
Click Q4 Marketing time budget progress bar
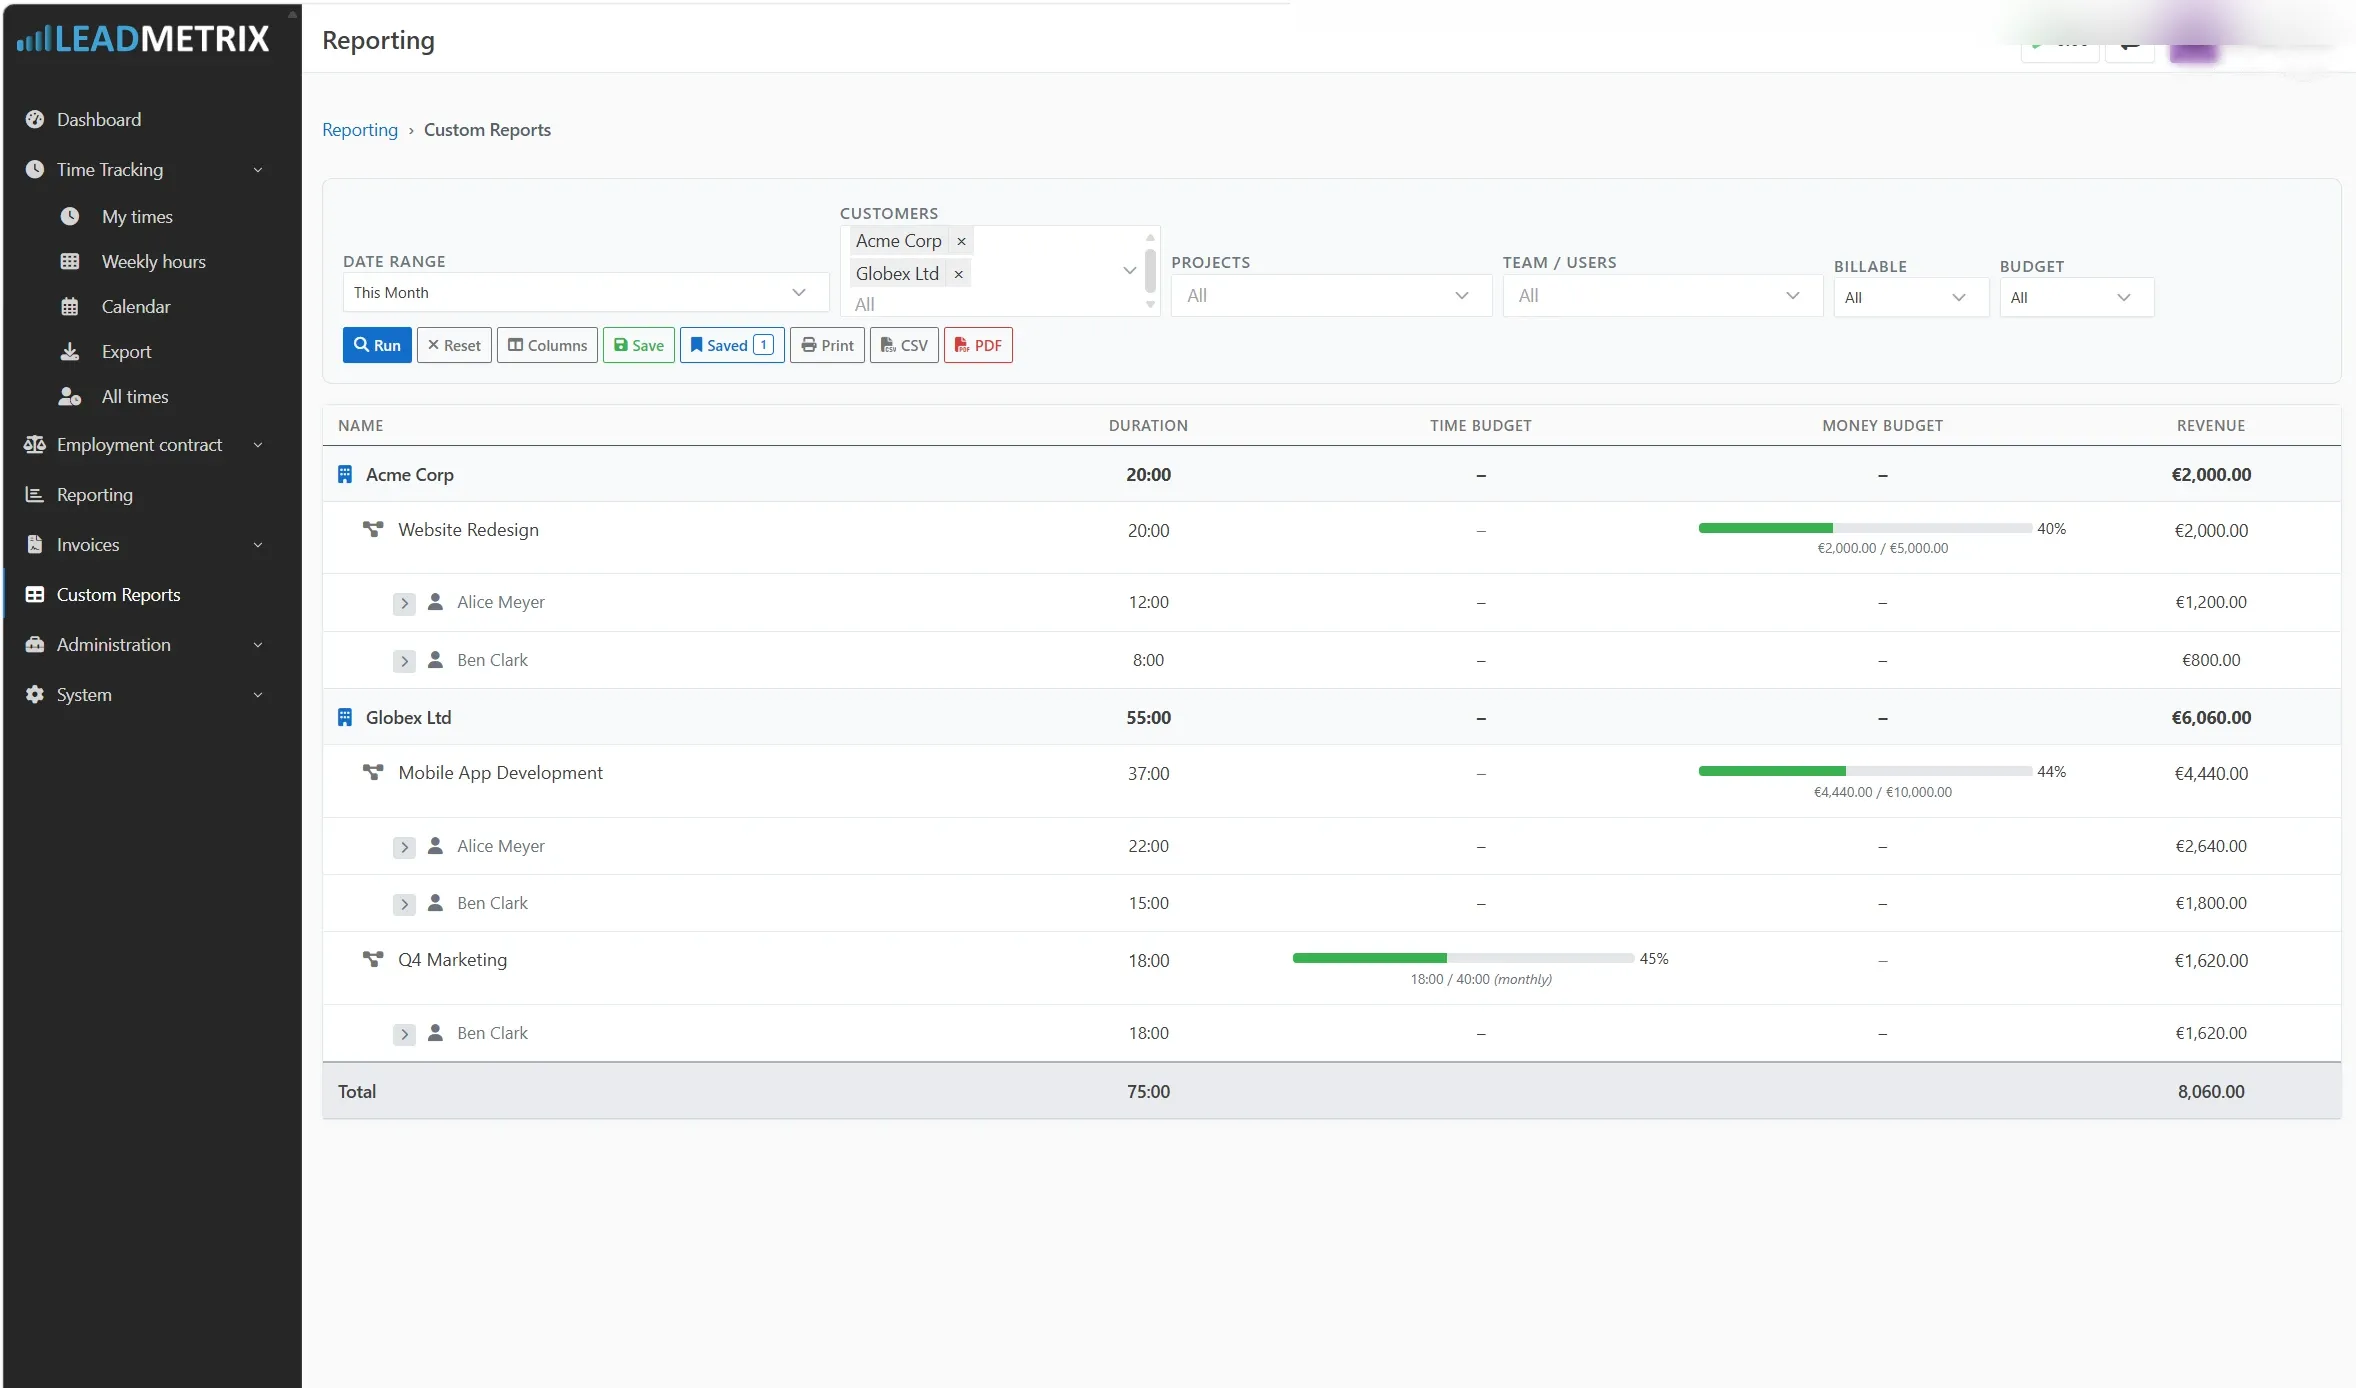1463,958
